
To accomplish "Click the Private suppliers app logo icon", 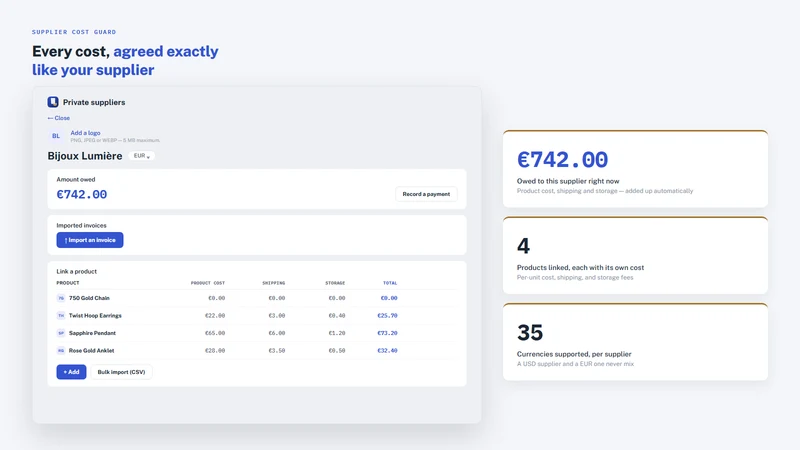I will (53, 102).
